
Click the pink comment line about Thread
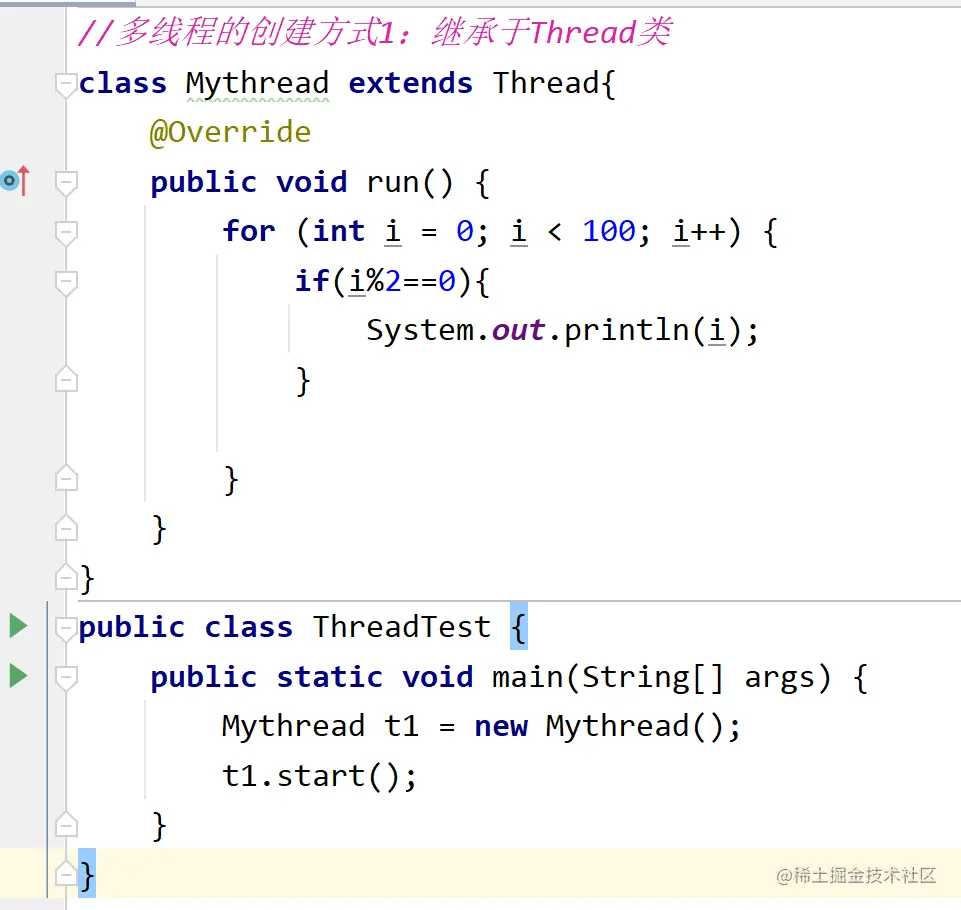[375, 32]
